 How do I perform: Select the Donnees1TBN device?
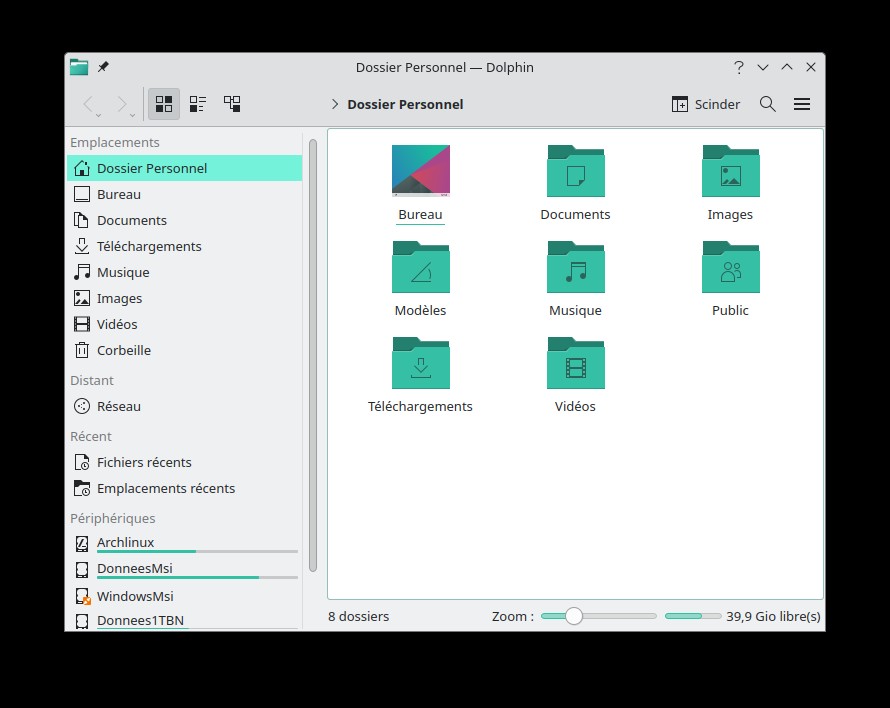(x=184, y=621)
